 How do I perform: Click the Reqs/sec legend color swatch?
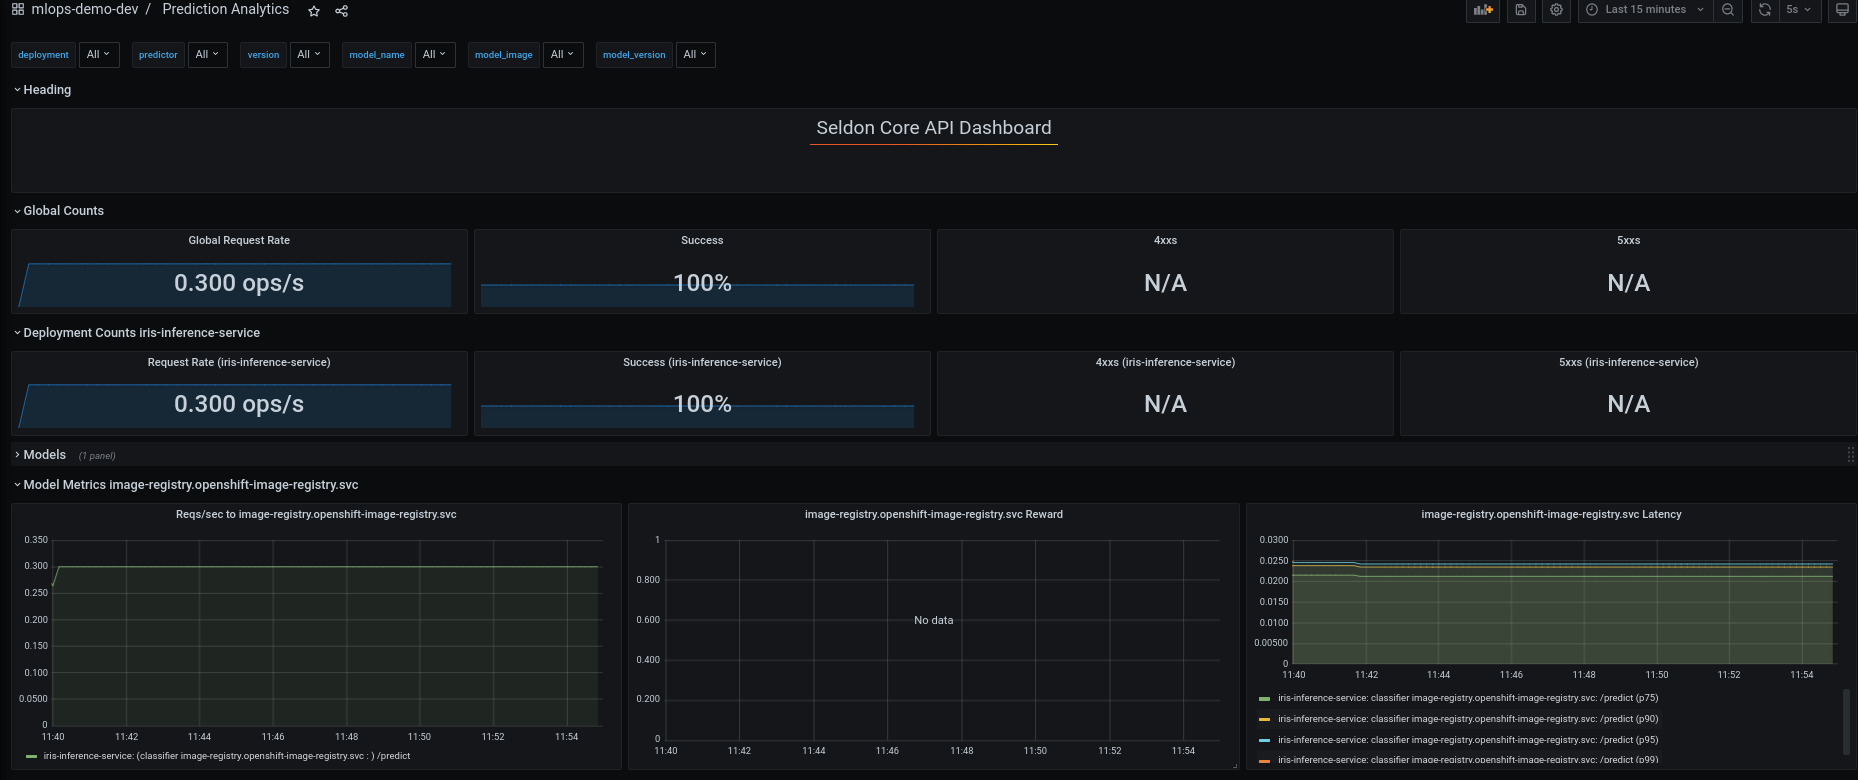tap(32, 757)
